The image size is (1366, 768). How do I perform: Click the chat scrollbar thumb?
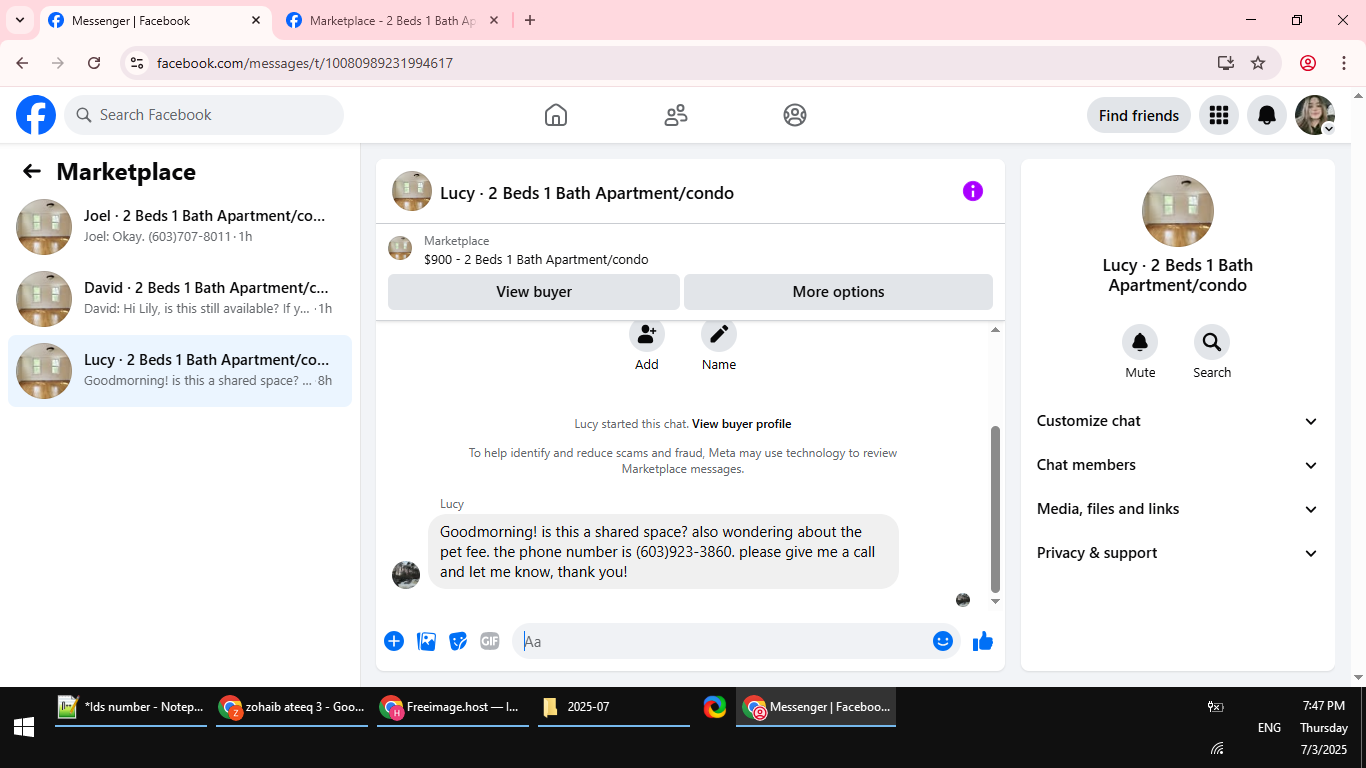click(x=995, y=508)
